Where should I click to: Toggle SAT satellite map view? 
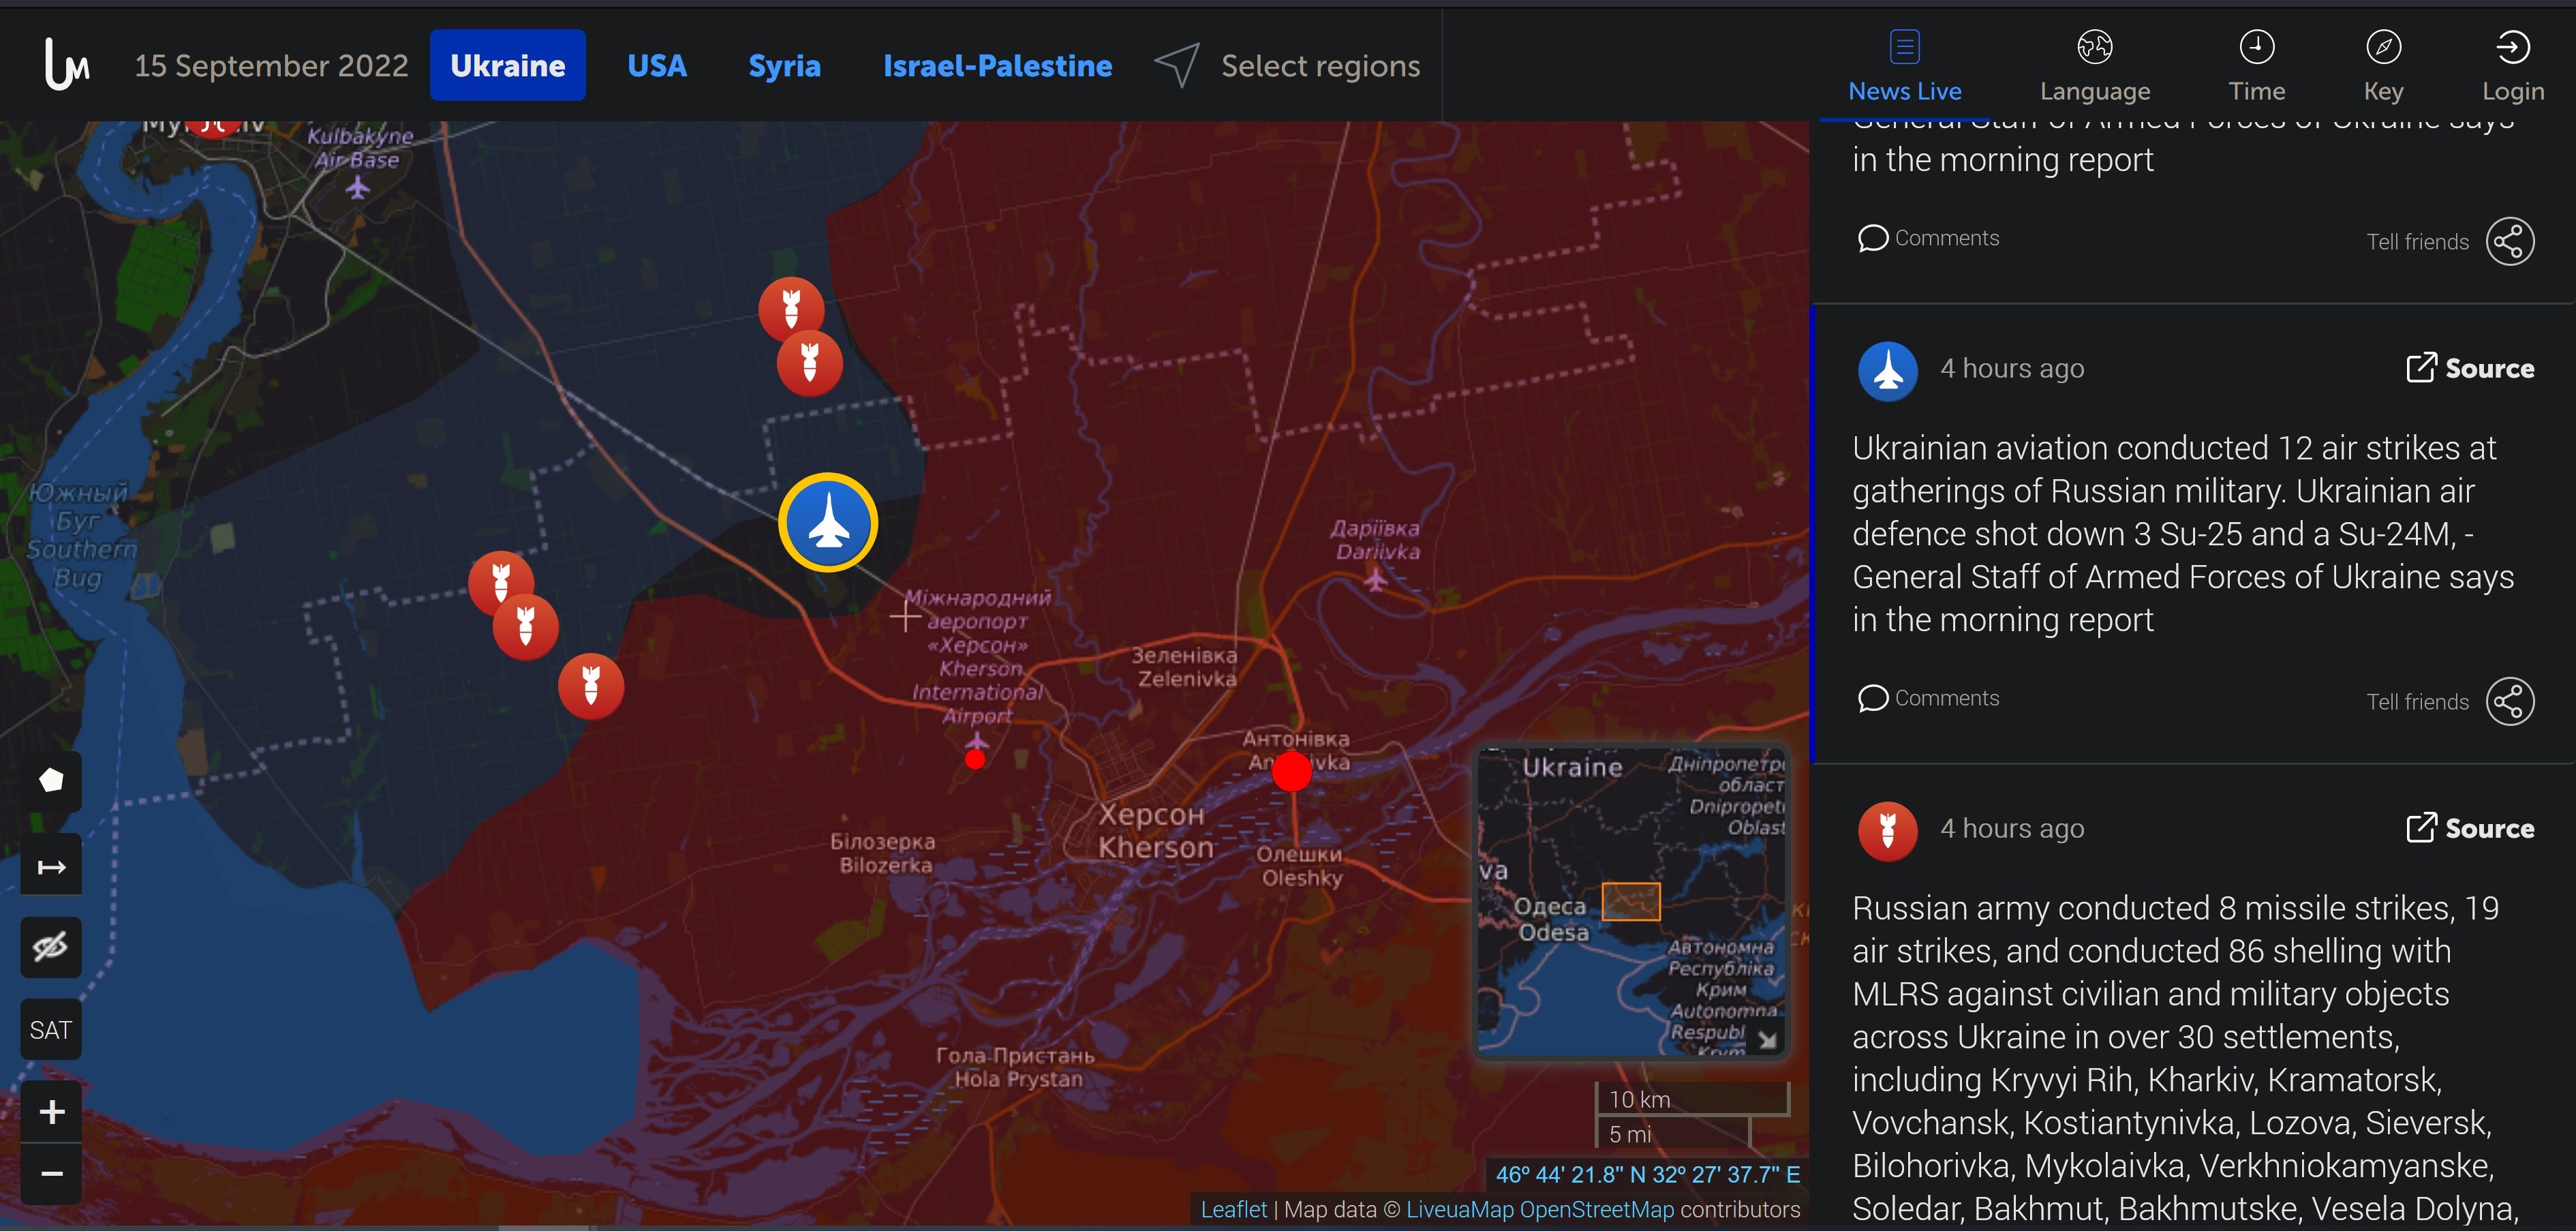tap(51, 1030)
